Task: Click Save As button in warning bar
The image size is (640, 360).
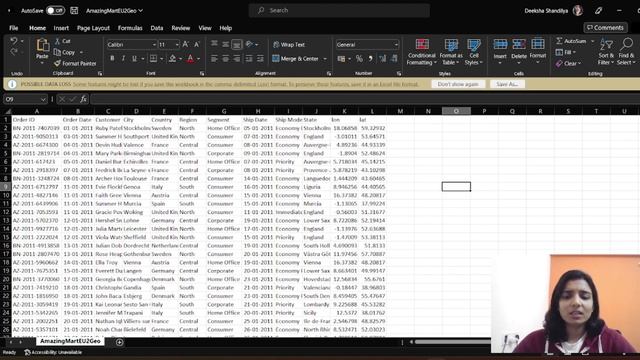Action: click(x=507, y=84)
